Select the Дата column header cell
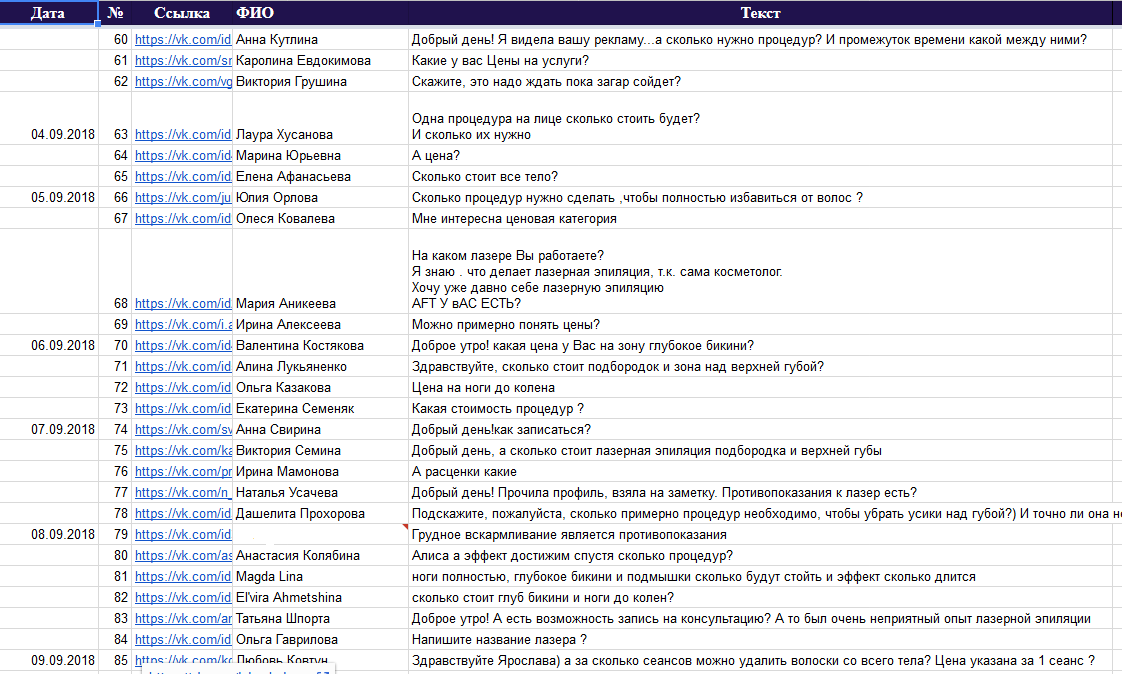Image resolution: width=1122 pixels, height=674 pixels. [x=49, y=13]
